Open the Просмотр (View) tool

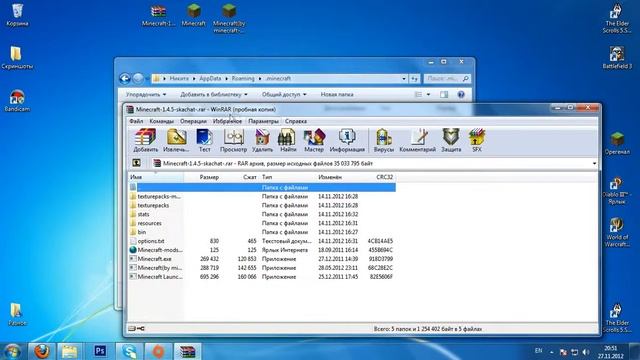(233, 141)
